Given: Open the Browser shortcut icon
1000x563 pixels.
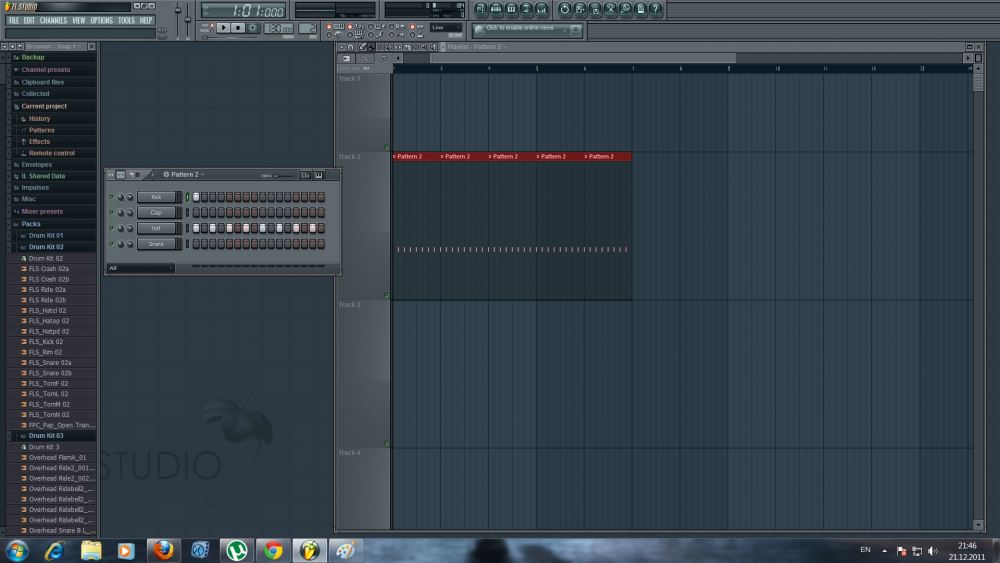Looking at the screenshot, I should [526, 10].
